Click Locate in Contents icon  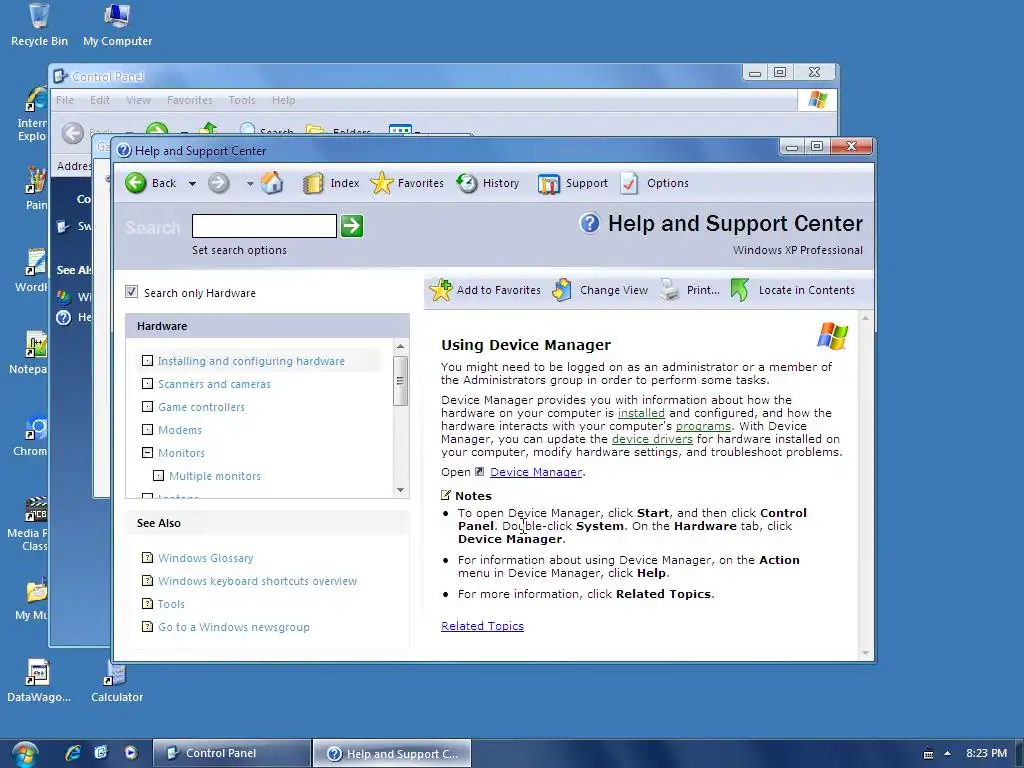pos(739,290)
